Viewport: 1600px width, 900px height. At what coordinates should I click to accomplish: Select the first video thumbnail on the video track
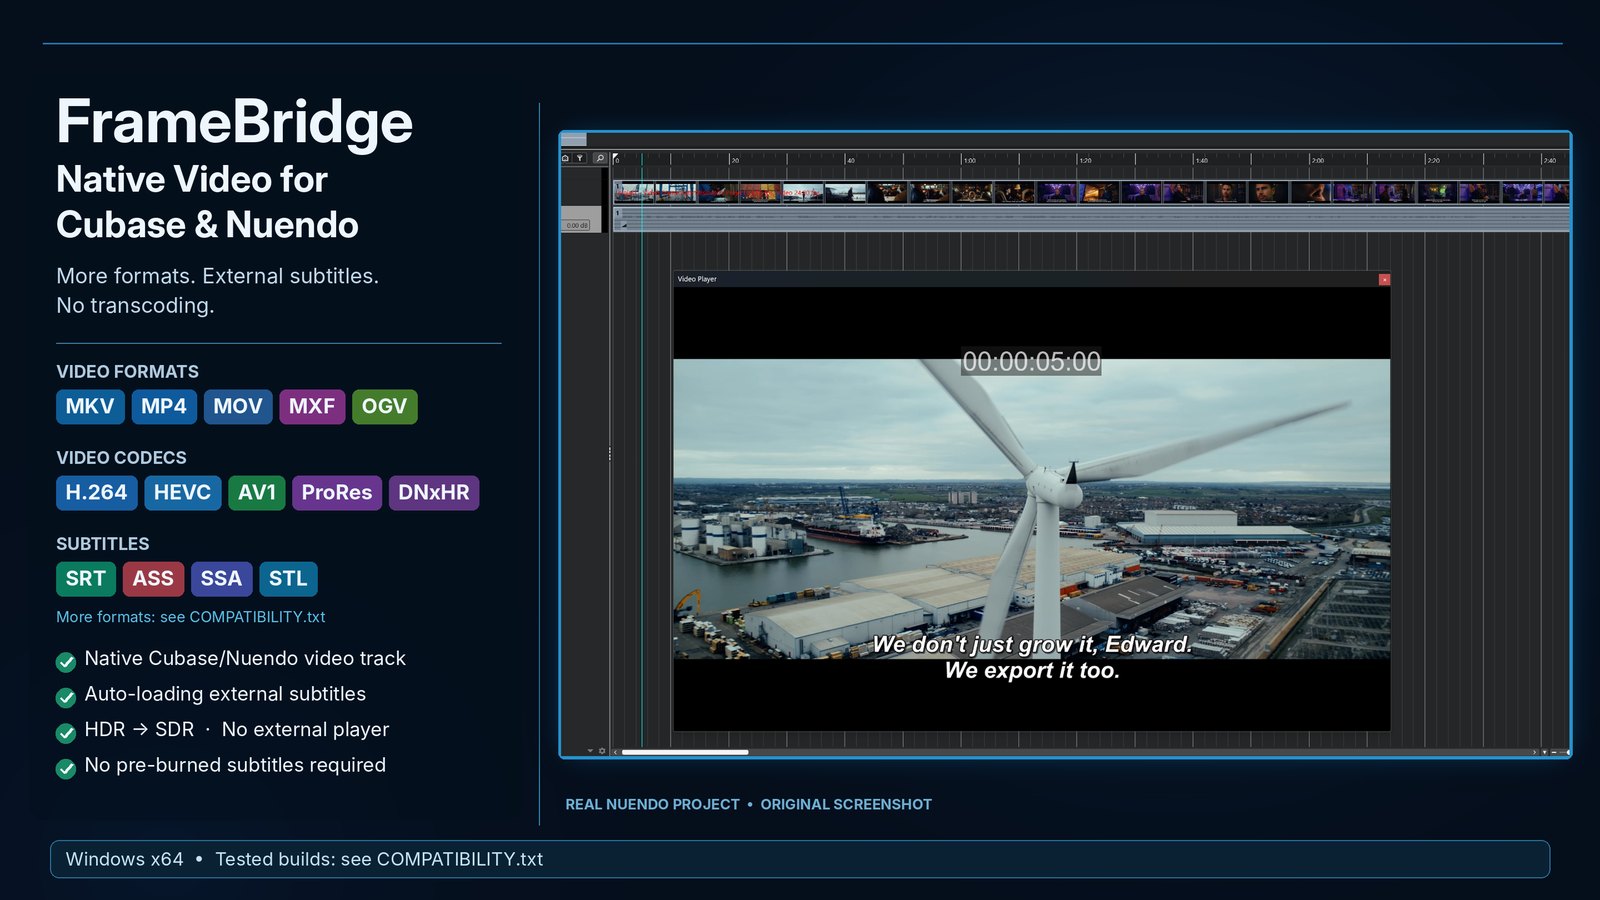[x=634, y=192]
